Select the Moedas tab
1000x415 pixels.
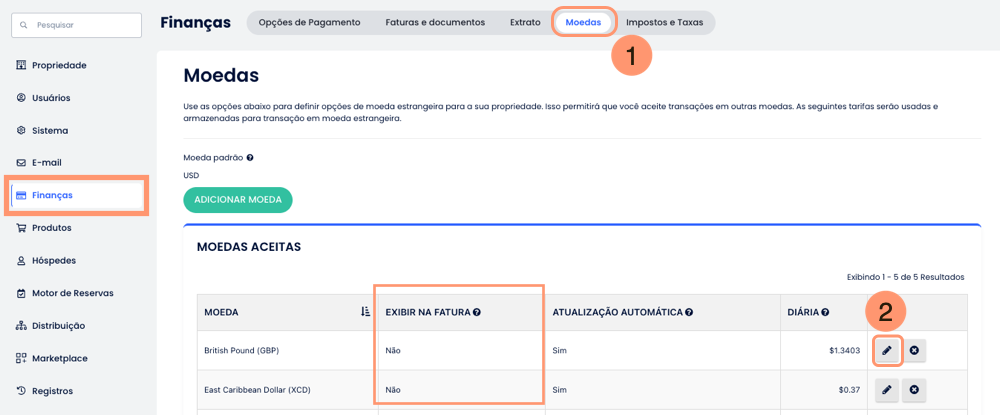click(x=583, y=22)
